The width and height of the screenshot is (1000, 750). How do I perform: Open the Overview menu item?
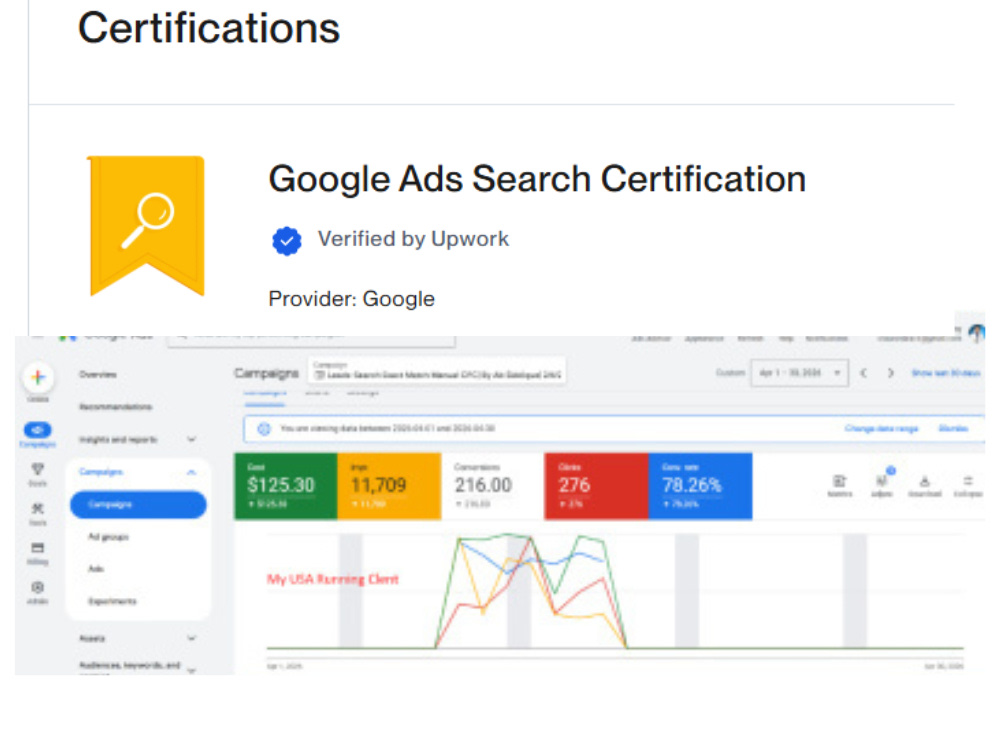(98, 374)
